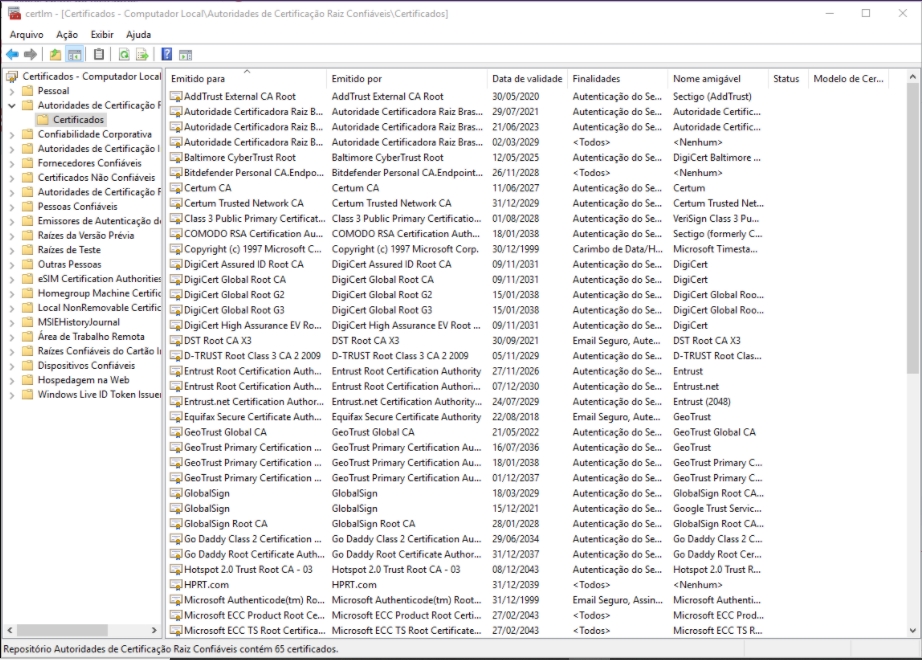Select Outras Pessoas in the tree
This screenshot has height=660, width=922.
tap(69, 264)
